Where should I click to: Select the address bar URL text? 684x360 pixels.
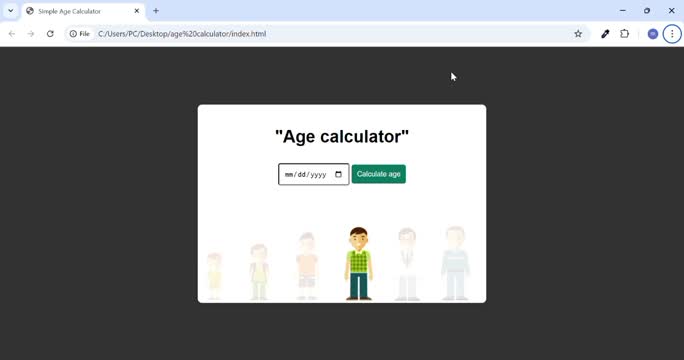coord(182,34)
